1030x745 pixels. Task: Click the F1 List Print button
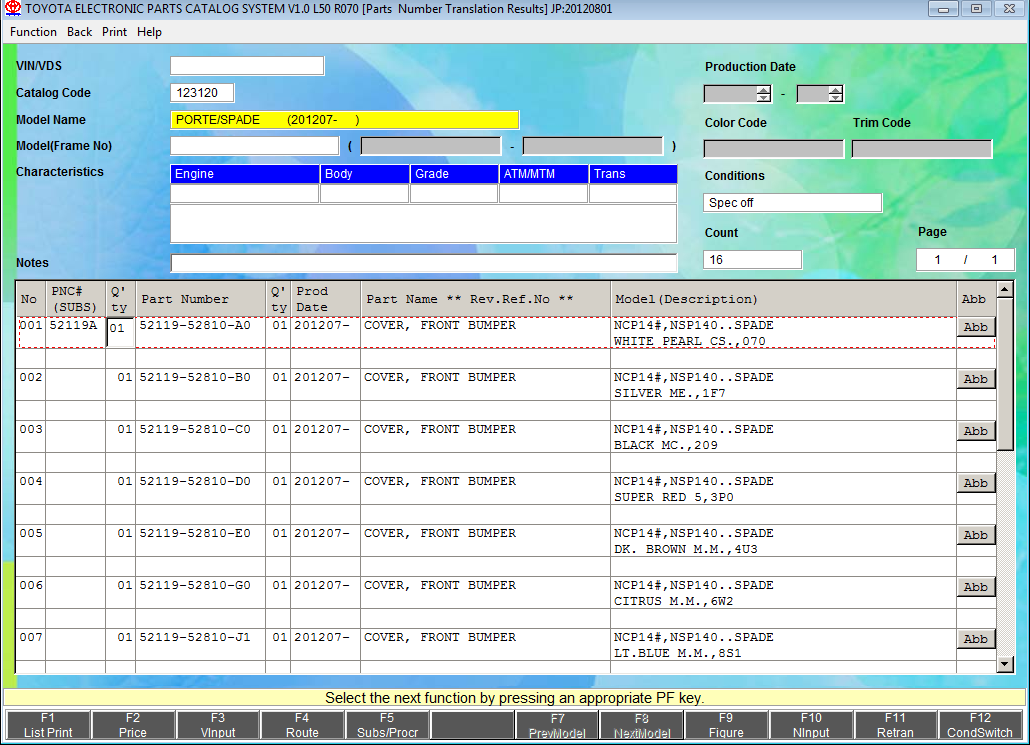(48, 725)
